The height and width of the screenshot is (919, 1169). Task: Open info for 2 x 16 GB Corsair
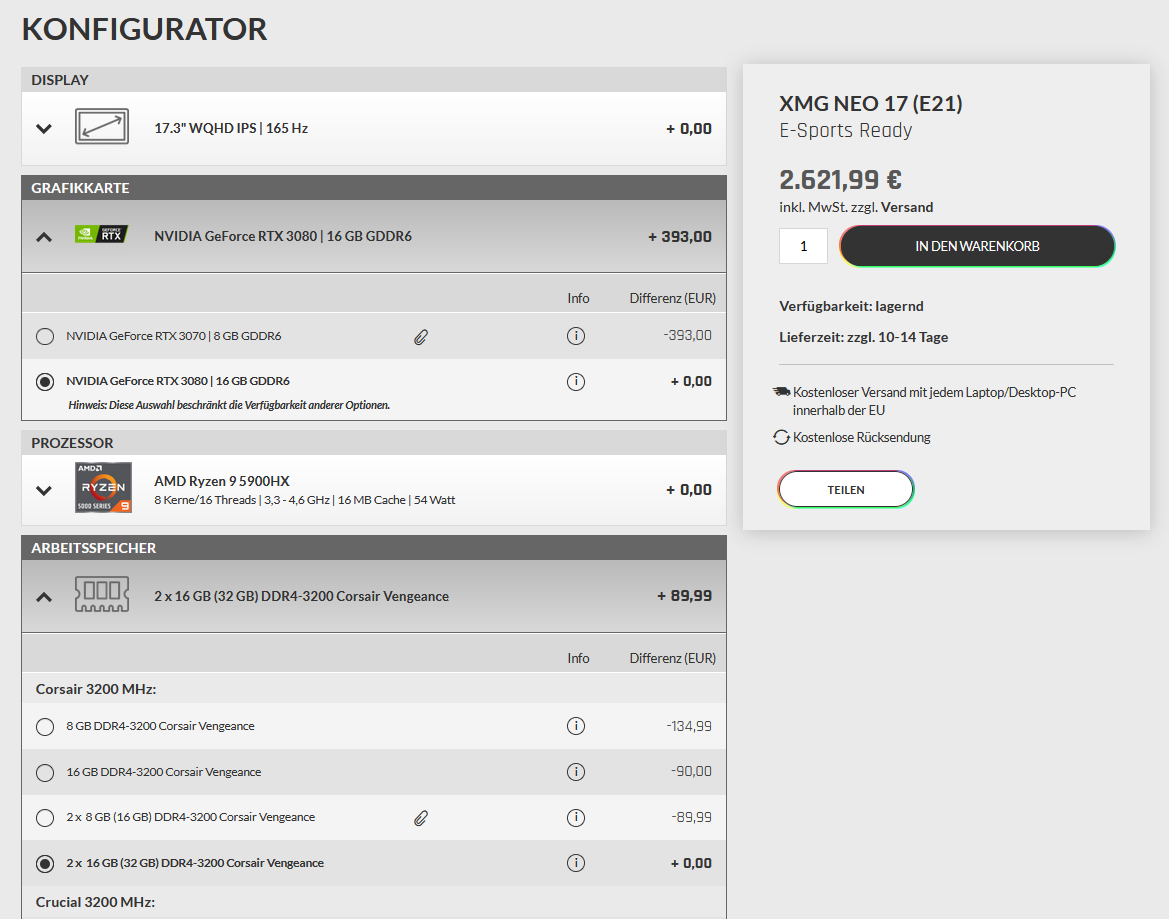point(576,863)
